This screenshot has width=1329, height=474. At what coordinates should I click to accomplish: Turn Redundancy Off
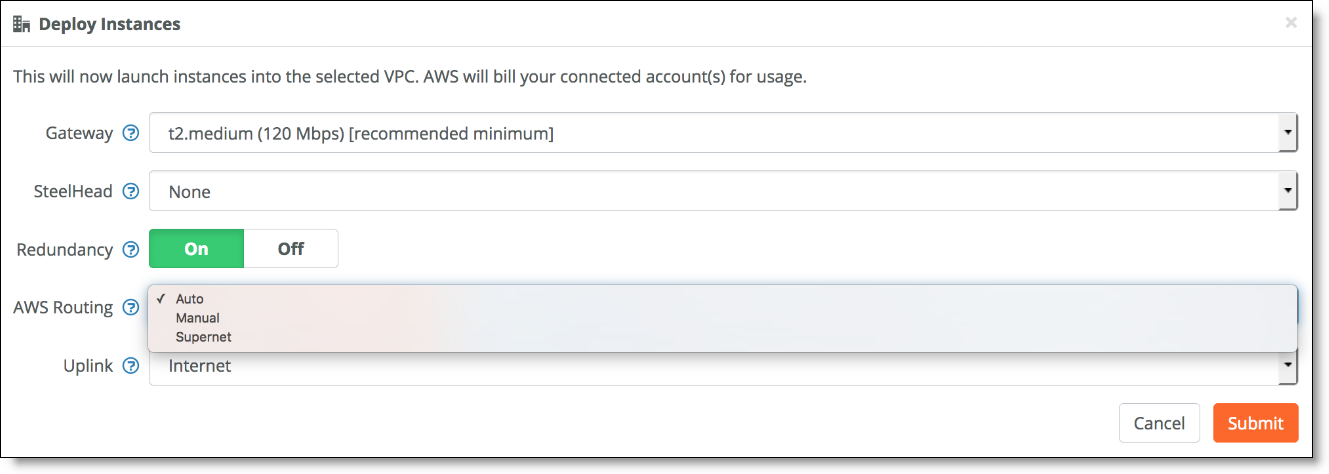pos(291,249)
